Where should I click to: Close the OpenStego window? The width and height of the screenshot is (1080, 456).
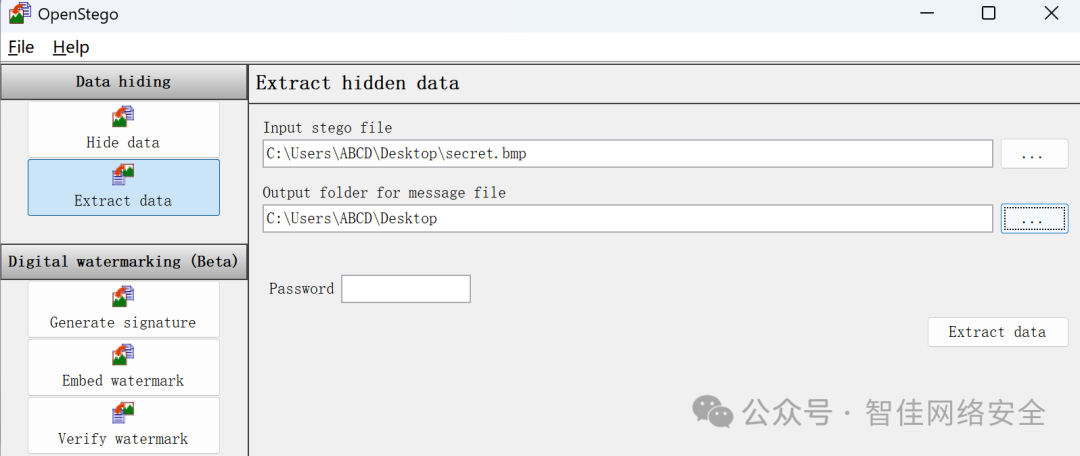tap(1050, 14)
